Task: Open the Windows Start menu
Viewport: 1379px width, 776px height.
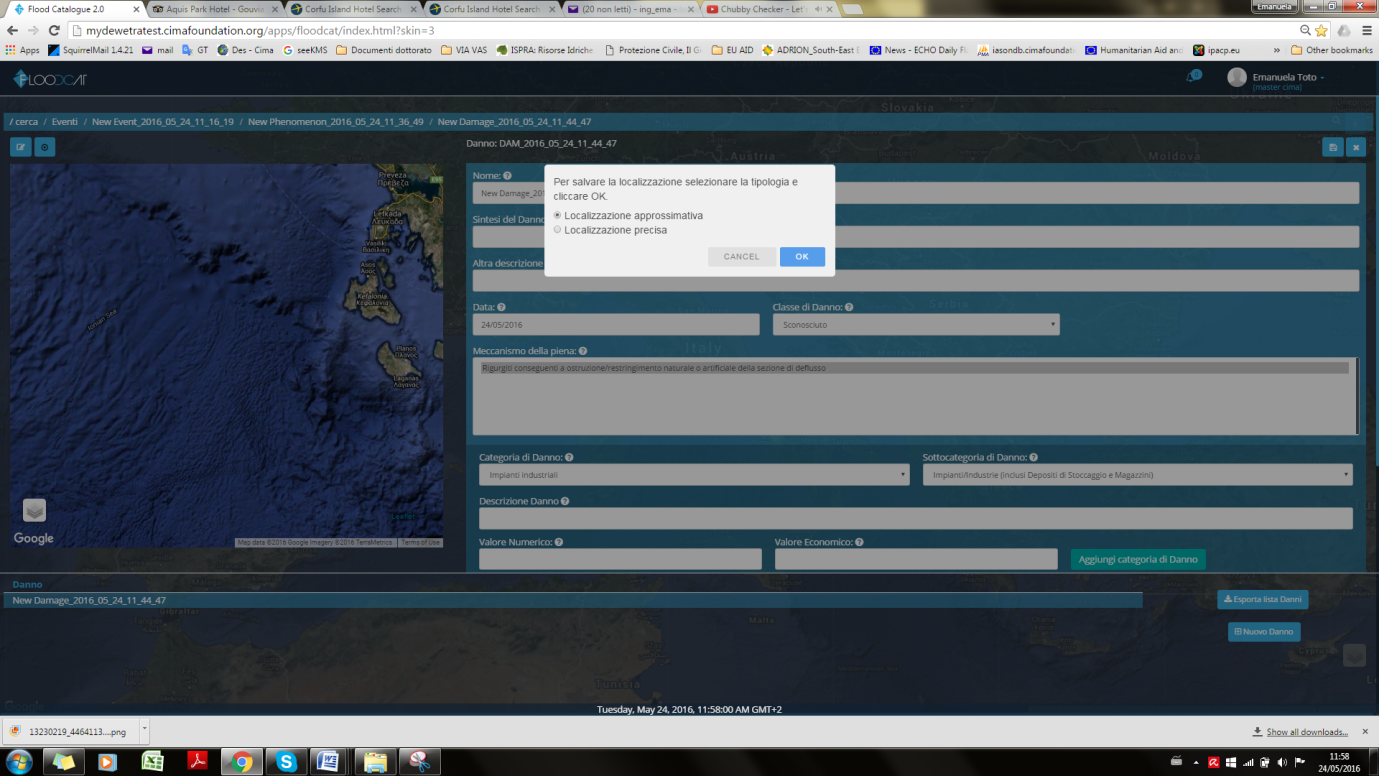Action: point(18,762)
